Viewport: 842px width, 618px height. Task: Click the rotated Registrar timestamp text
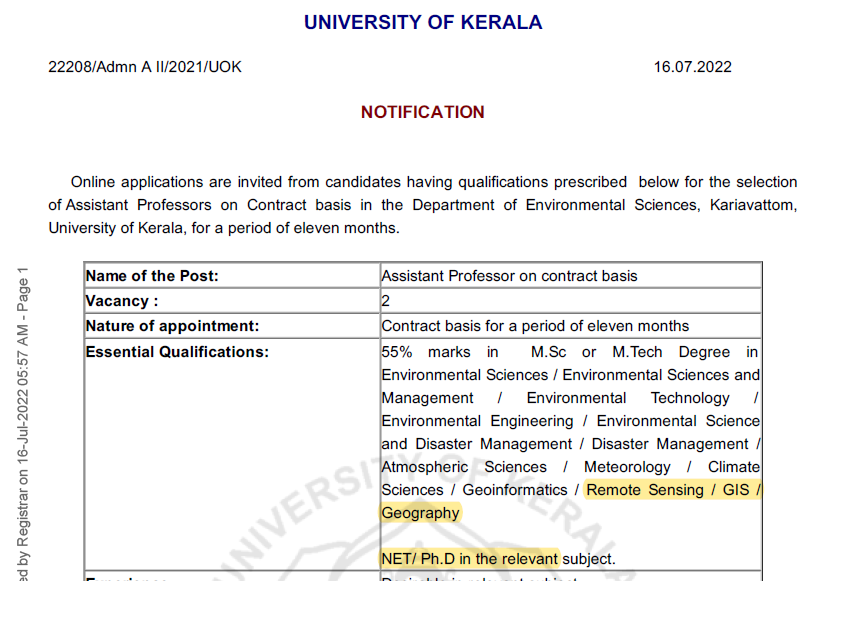[x=23, y=424]
